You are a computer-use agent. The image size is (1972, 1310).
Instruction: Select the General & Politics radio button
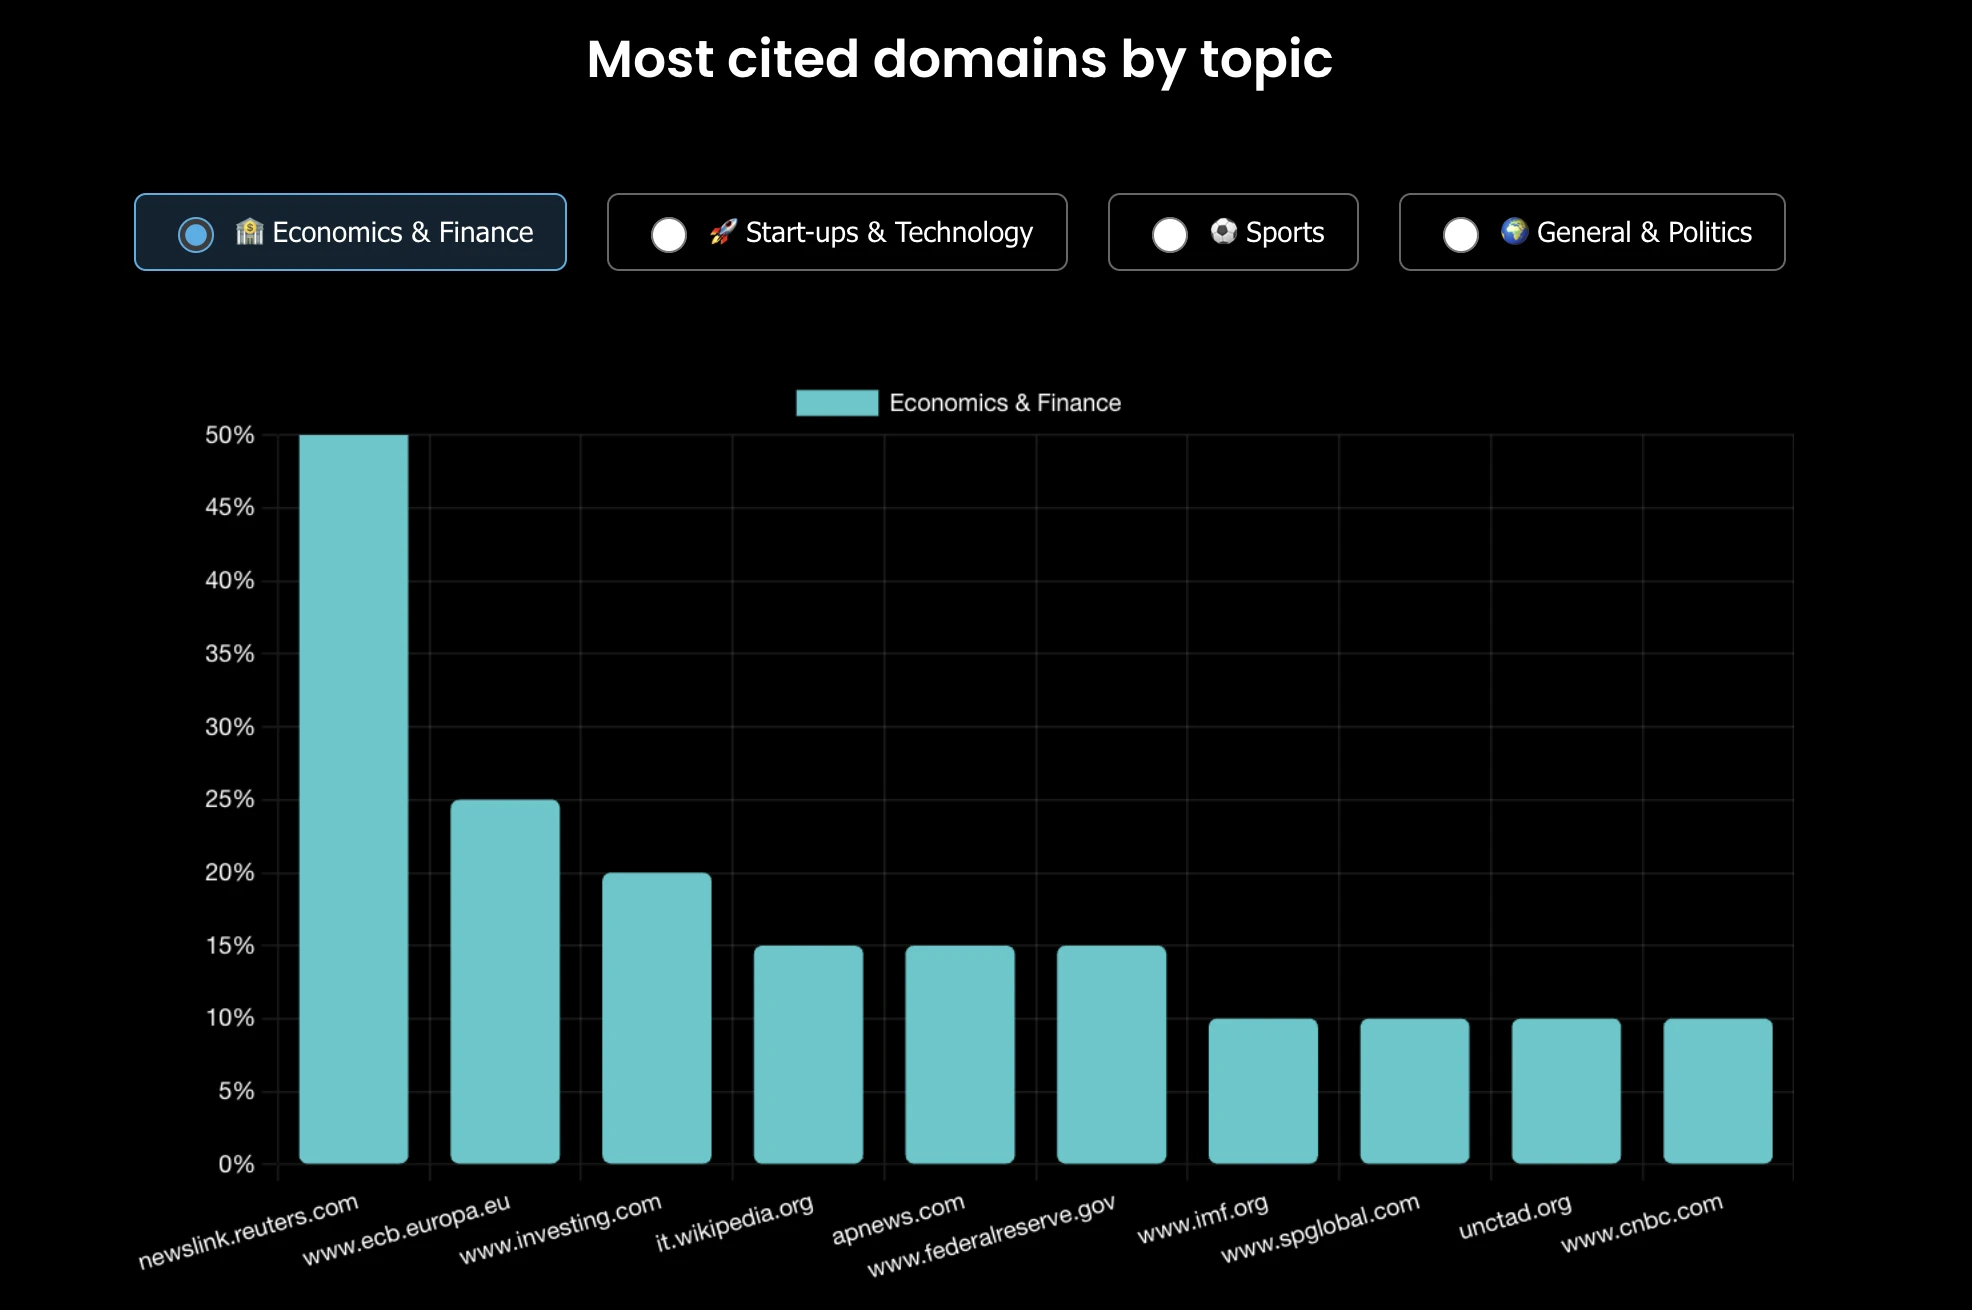point(1461,235)
